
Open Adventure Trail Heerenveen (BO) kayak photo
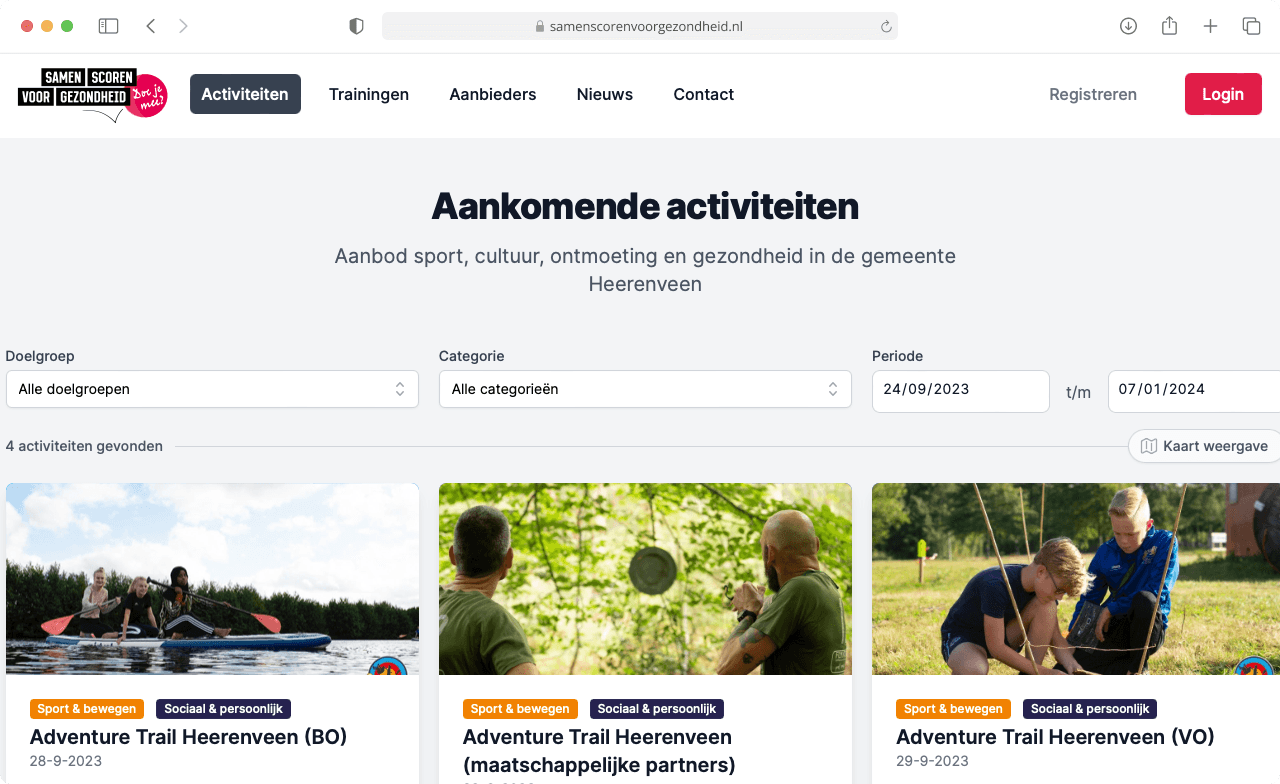click(x=212, y=579)
